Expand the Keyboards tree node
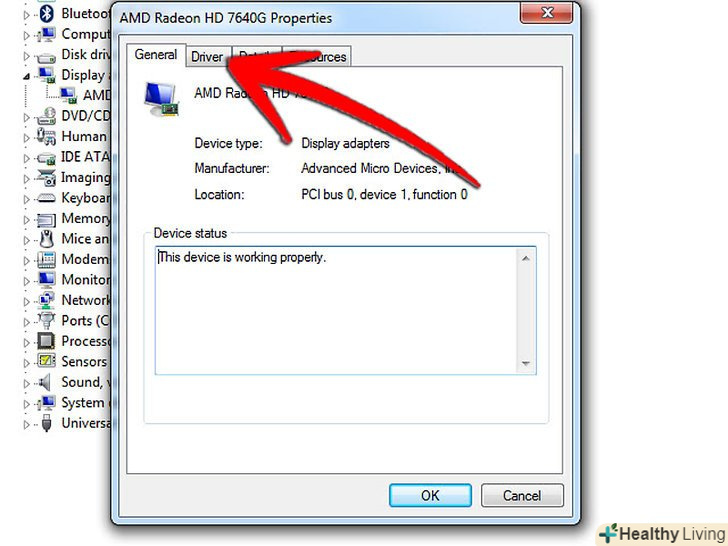 [x=26, y=199]
